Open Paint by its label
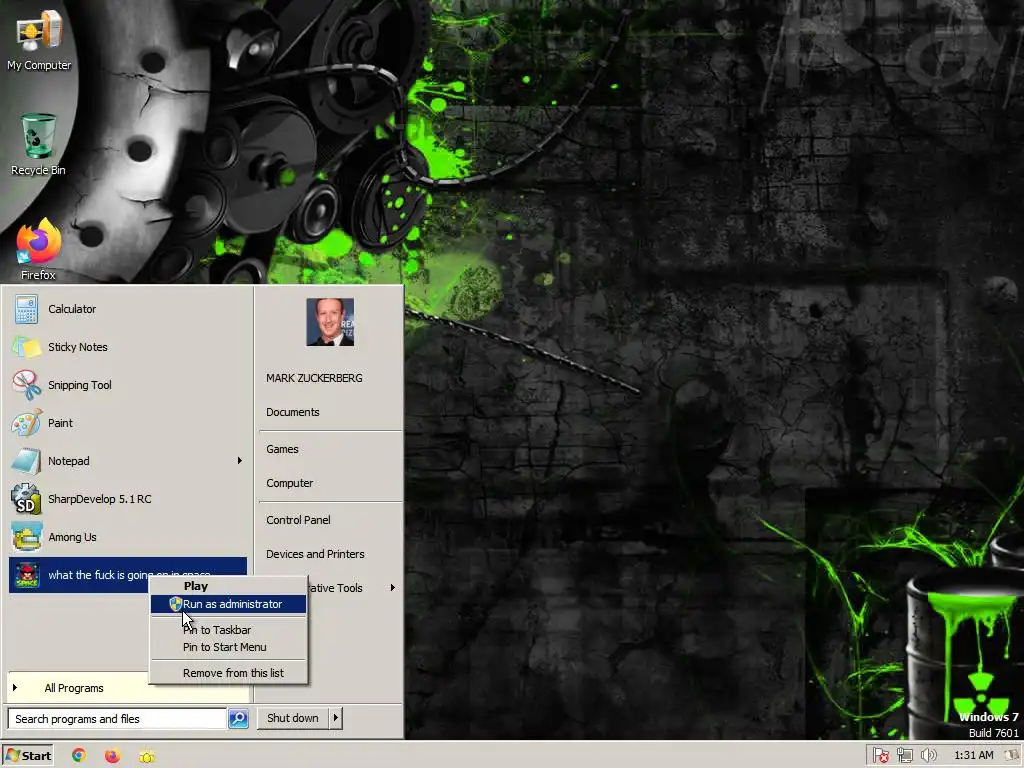 tap(60, 423)
